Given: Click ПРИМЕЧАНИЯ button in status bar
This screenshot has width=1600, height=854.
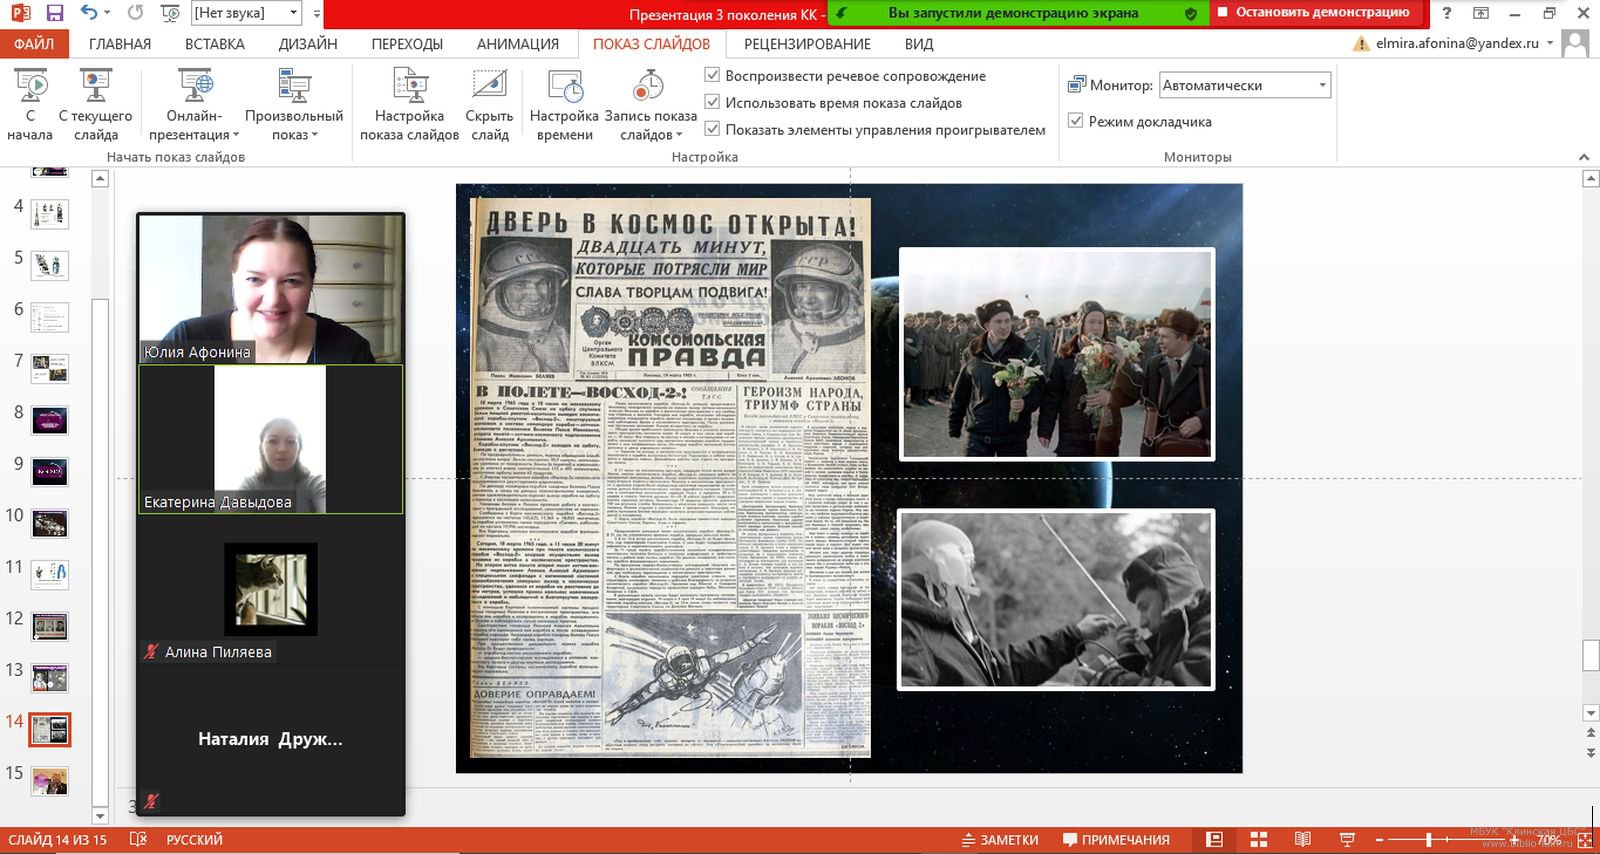Looking at the screenshot, I should pyautogui.click(x=1116, y=840).
